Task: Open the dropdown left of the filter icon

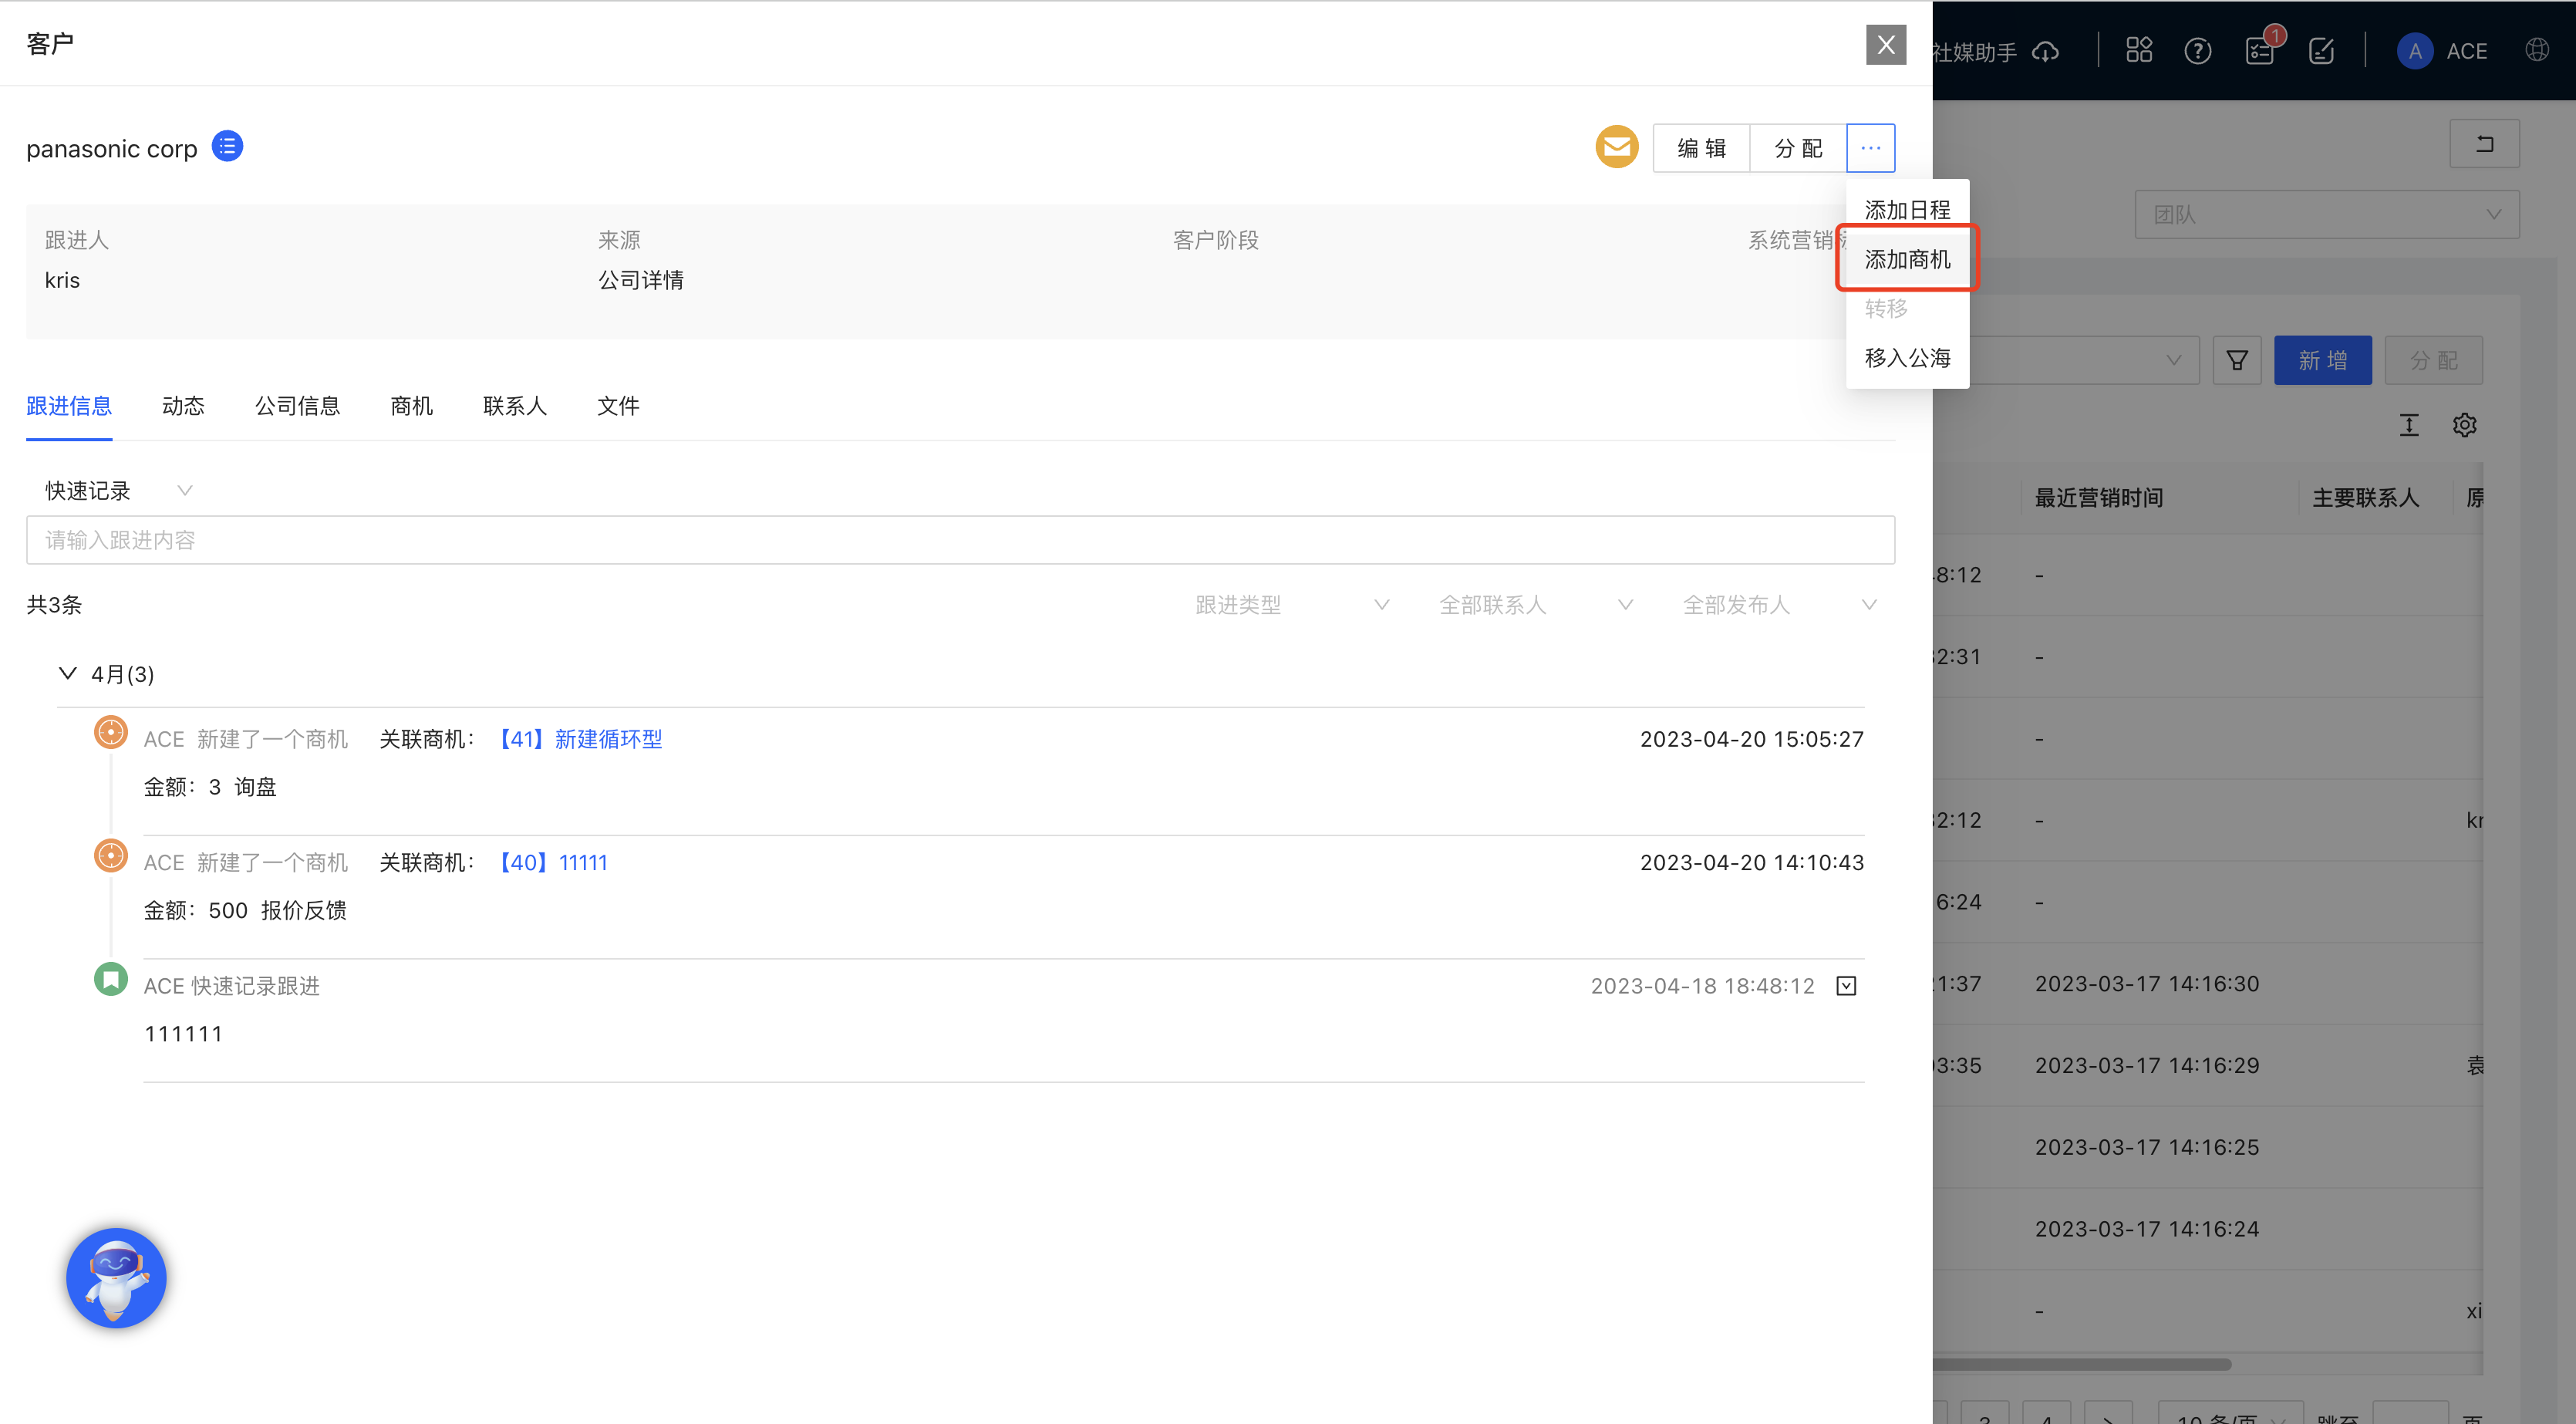Action: (x=2066, y=360)
